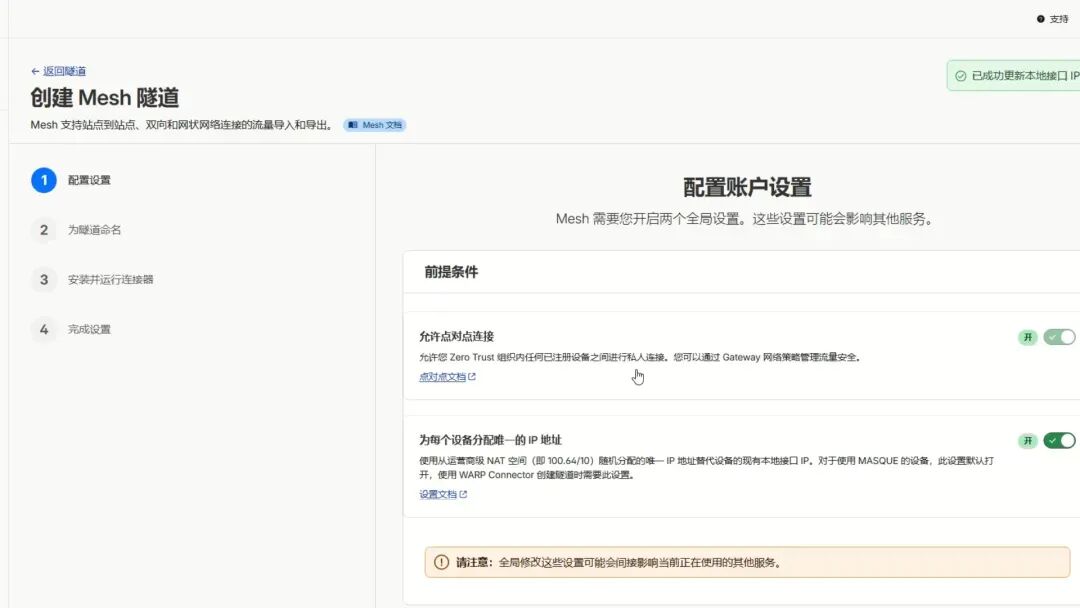Click the 创建 Mesh 隧道 page title
Viewport: 1080px width, 608px height.
coord(105,98)
